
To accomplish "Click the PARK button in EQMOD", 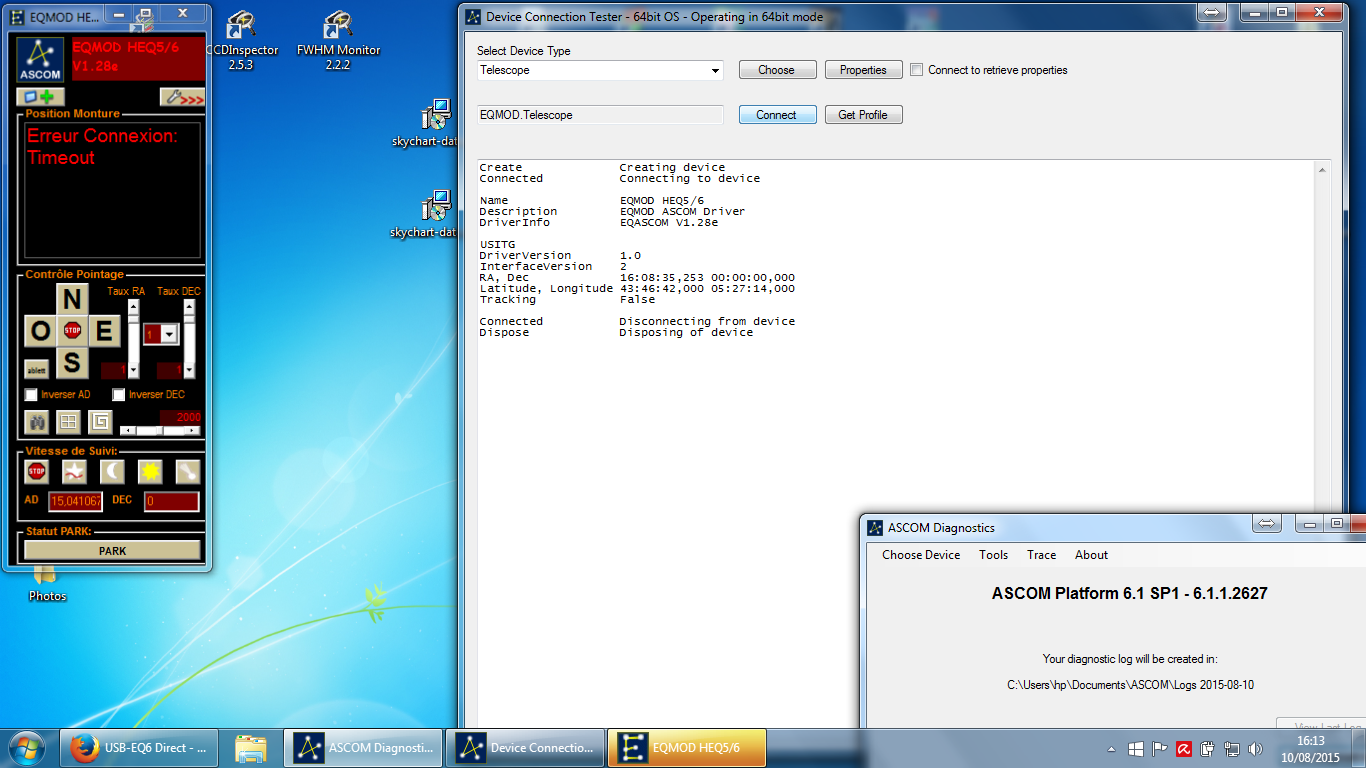I will pyautogui.click(x=112, y=551).
